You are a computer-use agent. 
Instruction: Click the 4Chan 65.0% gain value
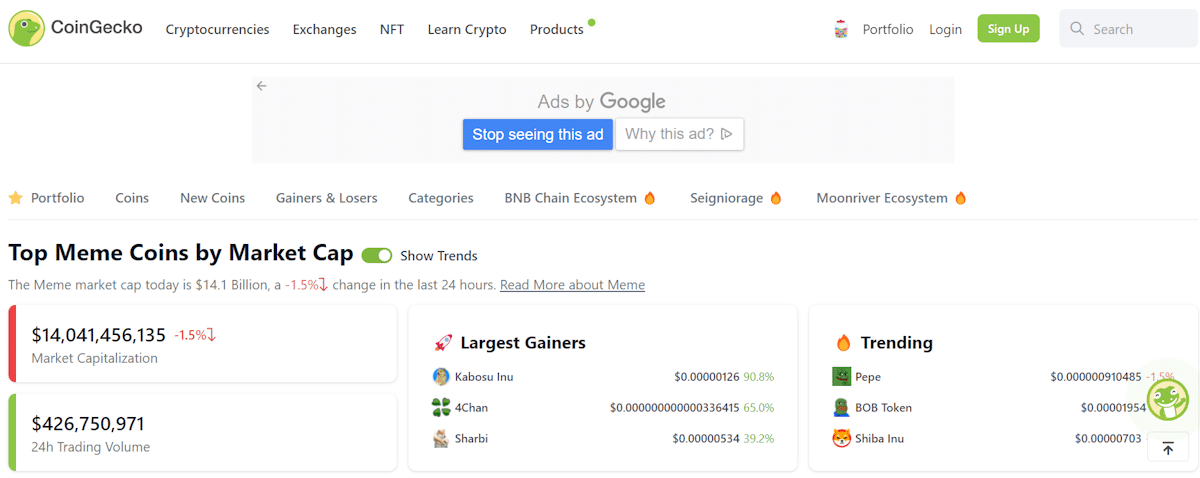tap(758, 407)
